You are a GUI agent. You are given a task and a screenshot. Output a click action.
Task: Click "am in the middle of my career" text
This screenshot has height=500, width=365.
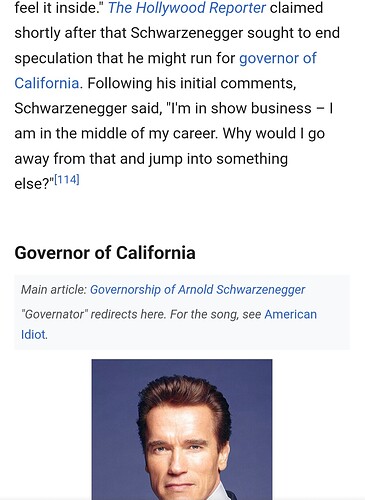[x=116, y=134]
